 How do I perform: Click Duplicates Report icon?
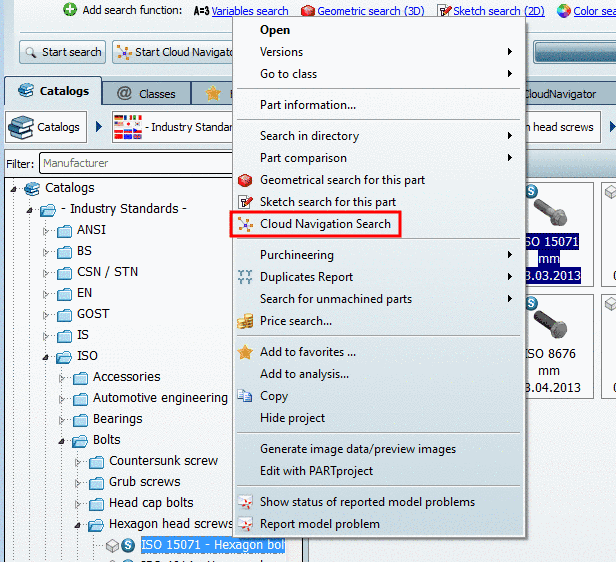tap(245, 277)
